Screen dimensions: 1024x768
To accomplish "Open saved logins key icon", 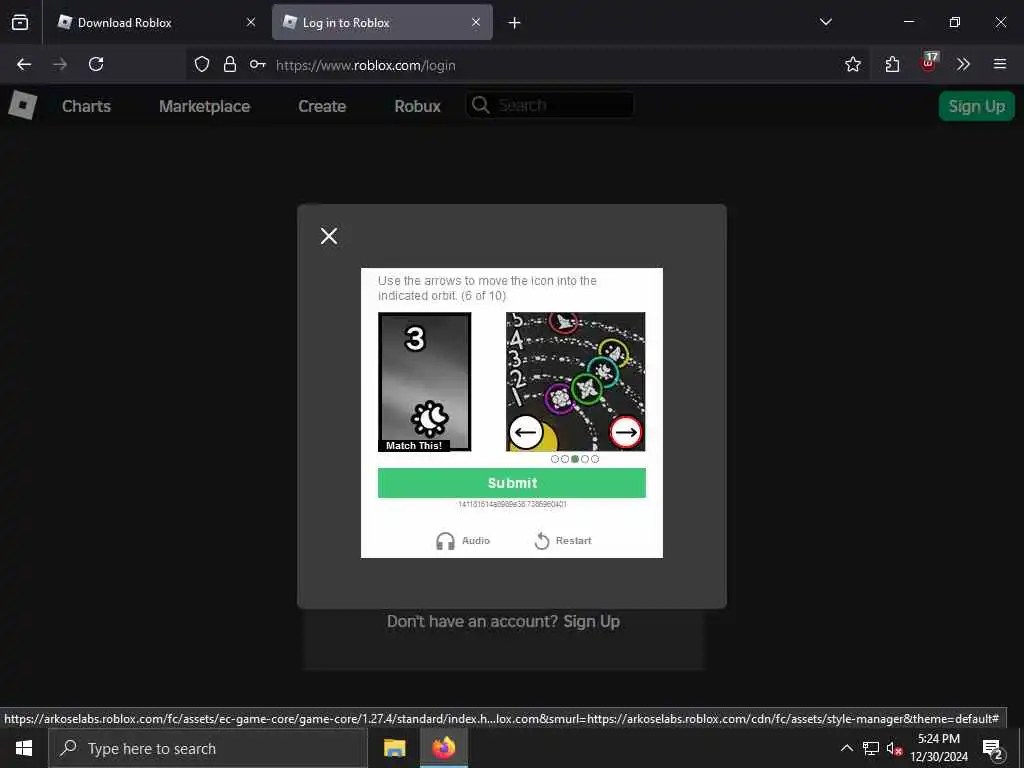I will pyautogui.click(x=257, y=64).
